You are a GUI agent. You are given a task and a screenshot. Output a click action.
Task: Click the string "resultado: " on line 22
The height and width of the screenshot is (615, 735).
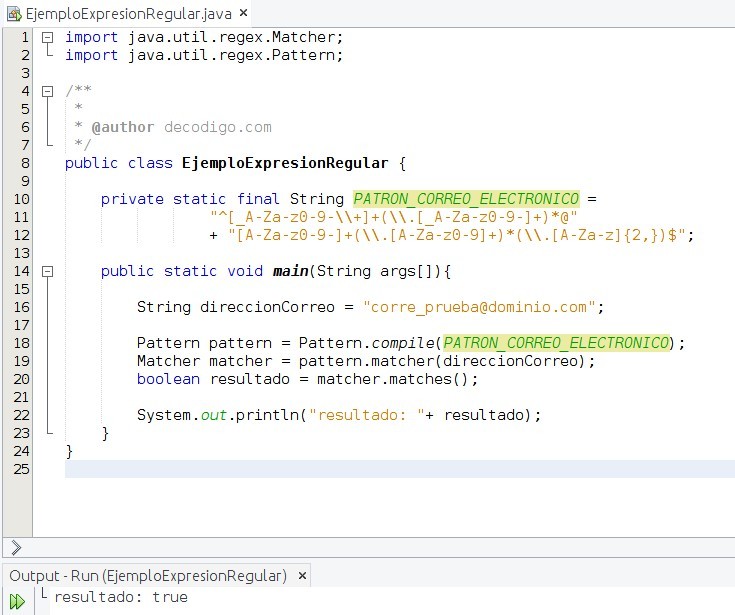coord(367,415)
